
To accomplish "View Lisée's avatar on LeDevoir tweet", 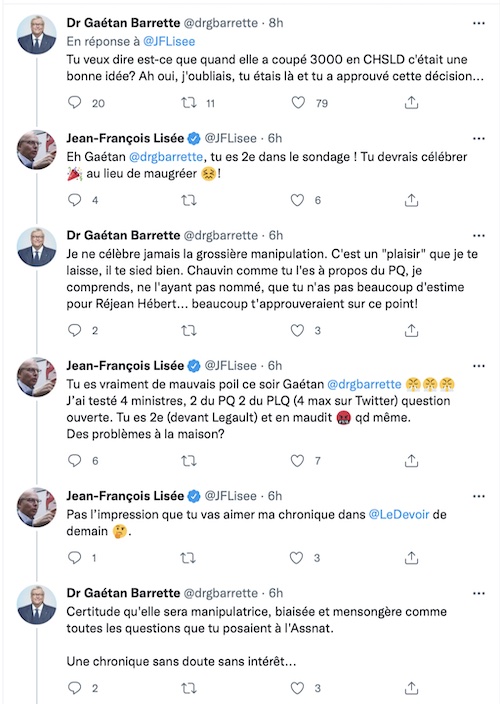I will 37,507.
